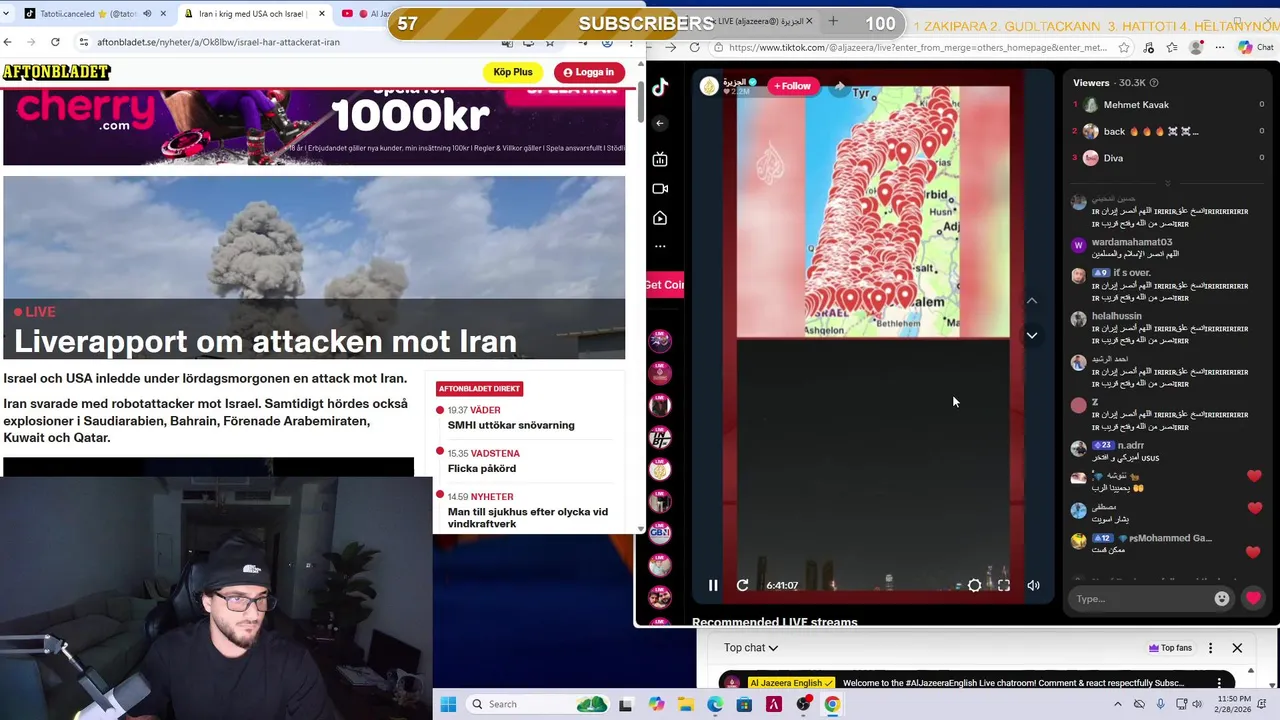Open TikTok player quality settings gear
Screen dimensions: 1280x720
[974, 586]
